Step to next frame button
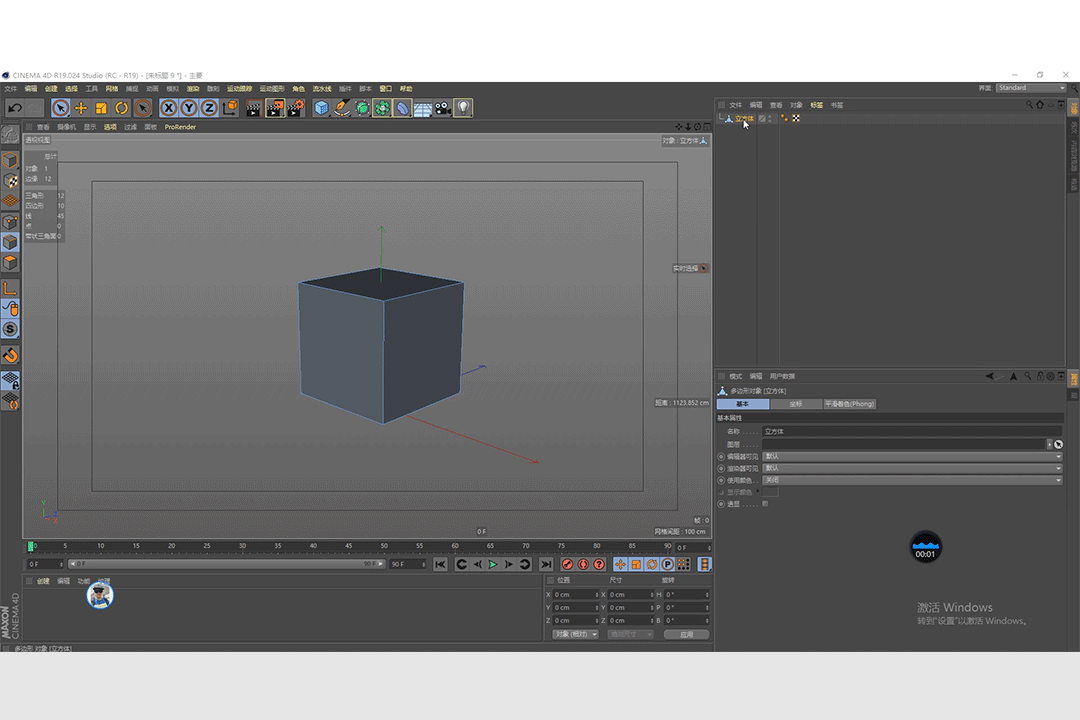This screenshot has height=720, width=1080. pyautogui.click(x=509, y=564)
